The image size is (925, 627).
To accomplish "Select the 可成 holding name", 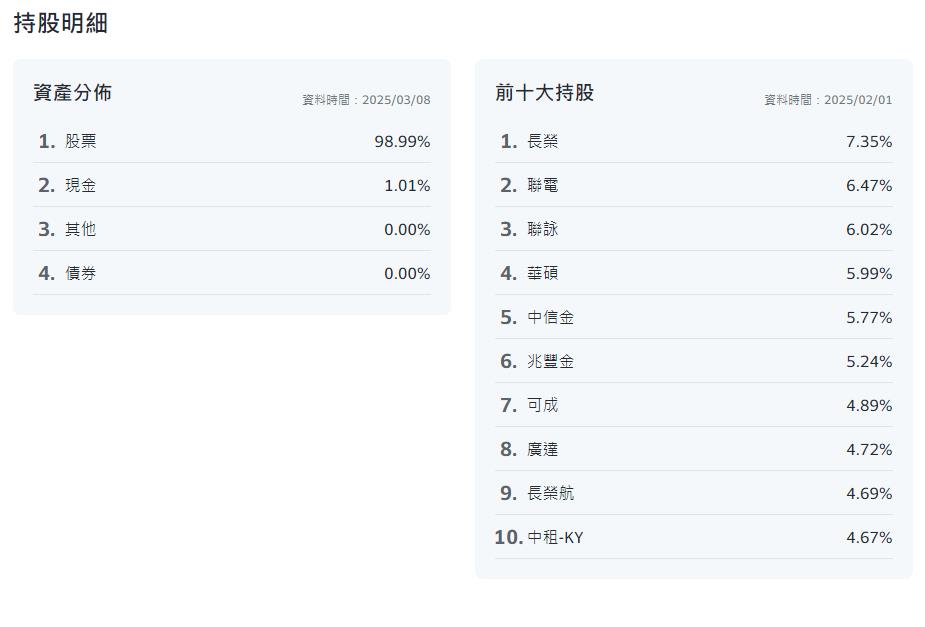I will point(543,405).
